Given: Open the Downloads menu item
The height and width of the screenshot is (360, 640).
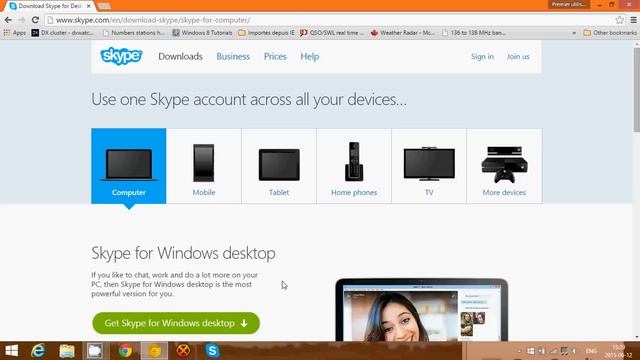Looking at the screenshot, I should [x=180, y=56].
